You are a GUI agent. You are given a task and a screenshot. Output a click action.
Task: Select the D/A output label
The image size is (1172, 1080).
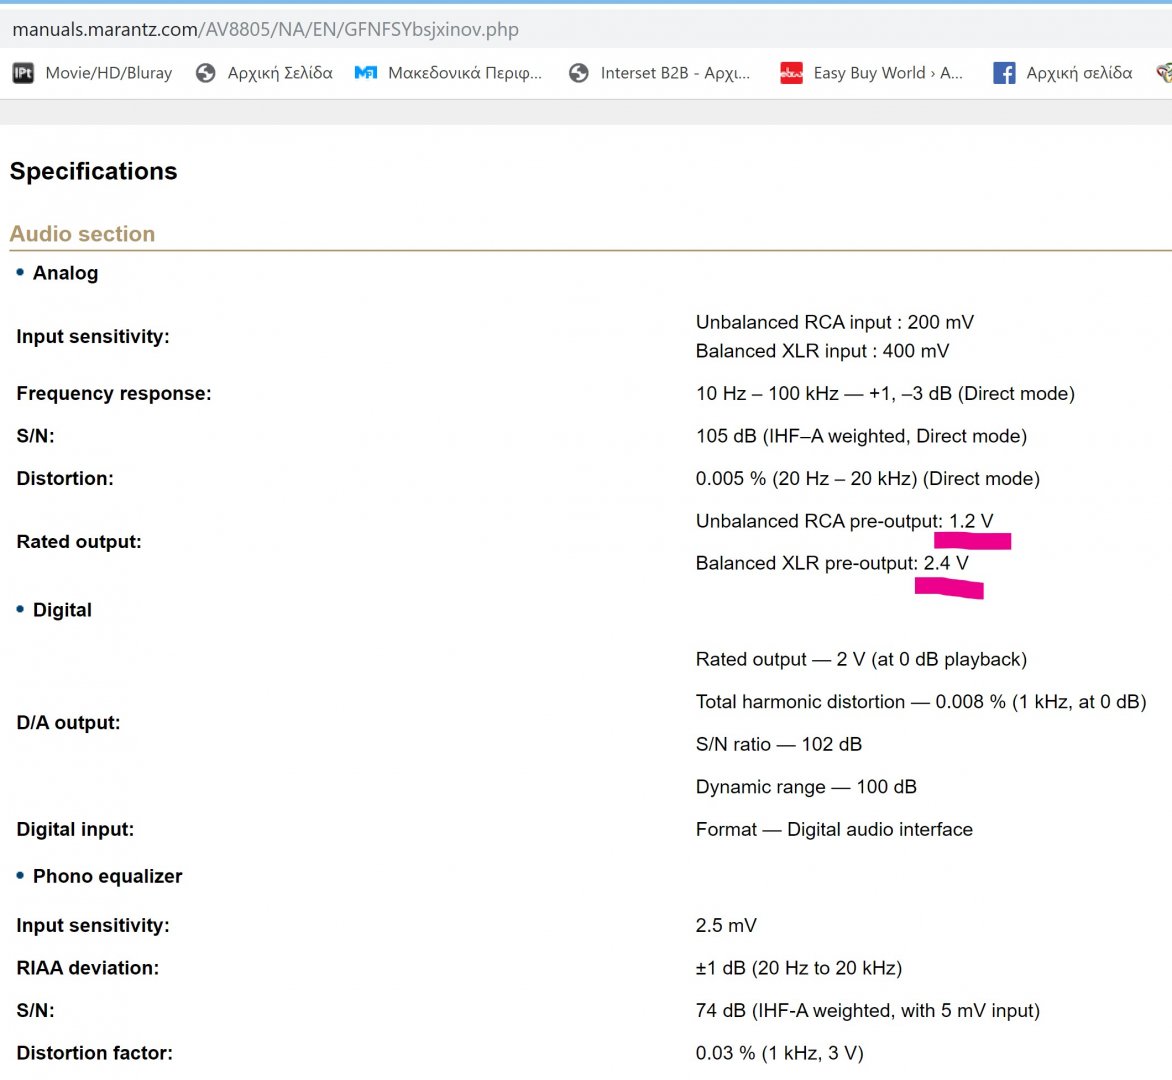tap(68, 723)
